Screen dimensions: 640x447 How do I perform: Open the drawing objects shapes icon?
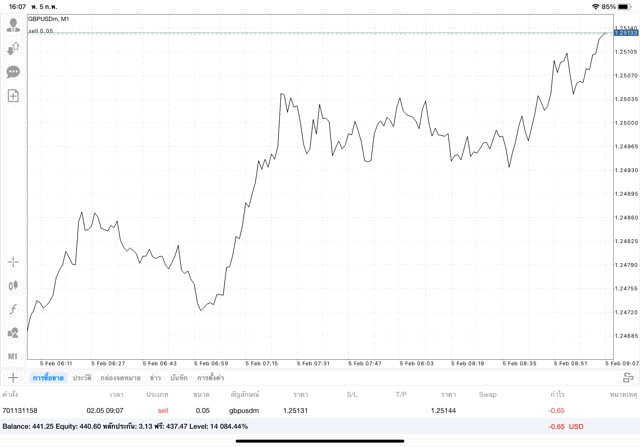pyautogui.click(x=13, y=332)
